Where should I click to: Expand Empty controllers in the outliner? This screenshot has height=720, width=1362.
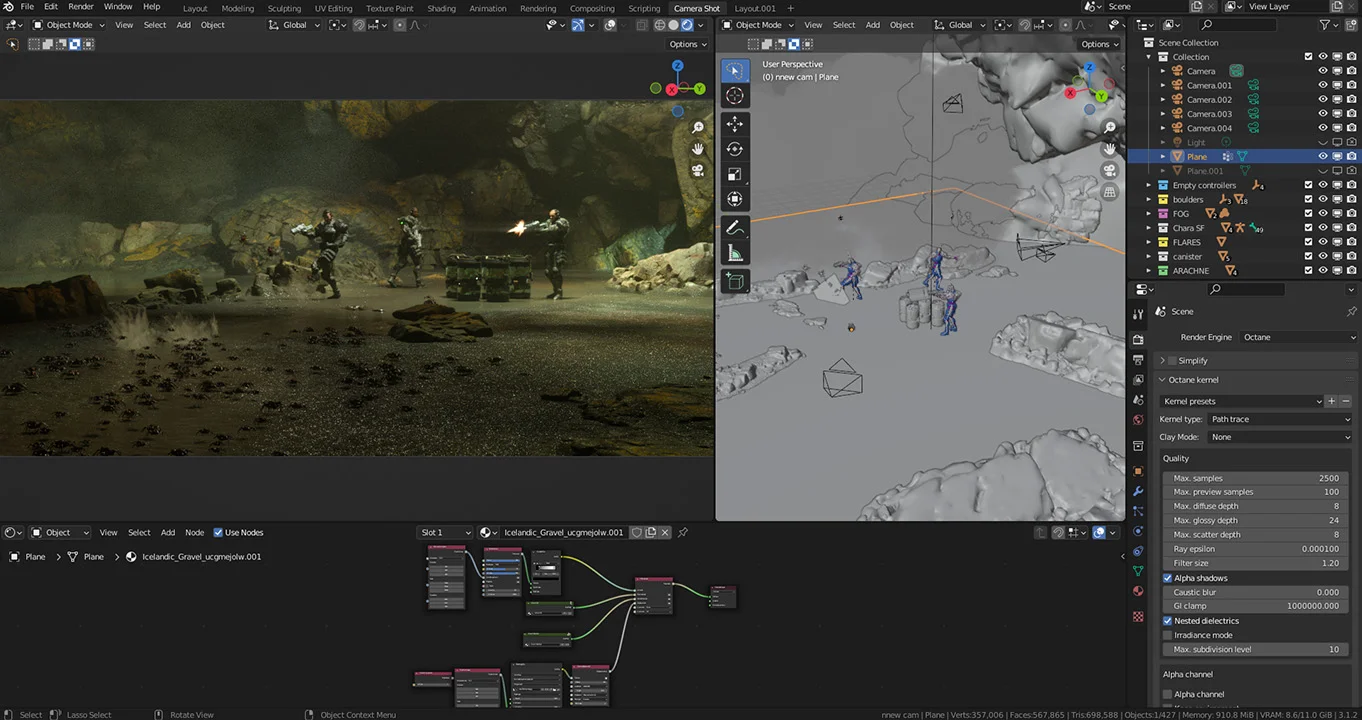1148,185
